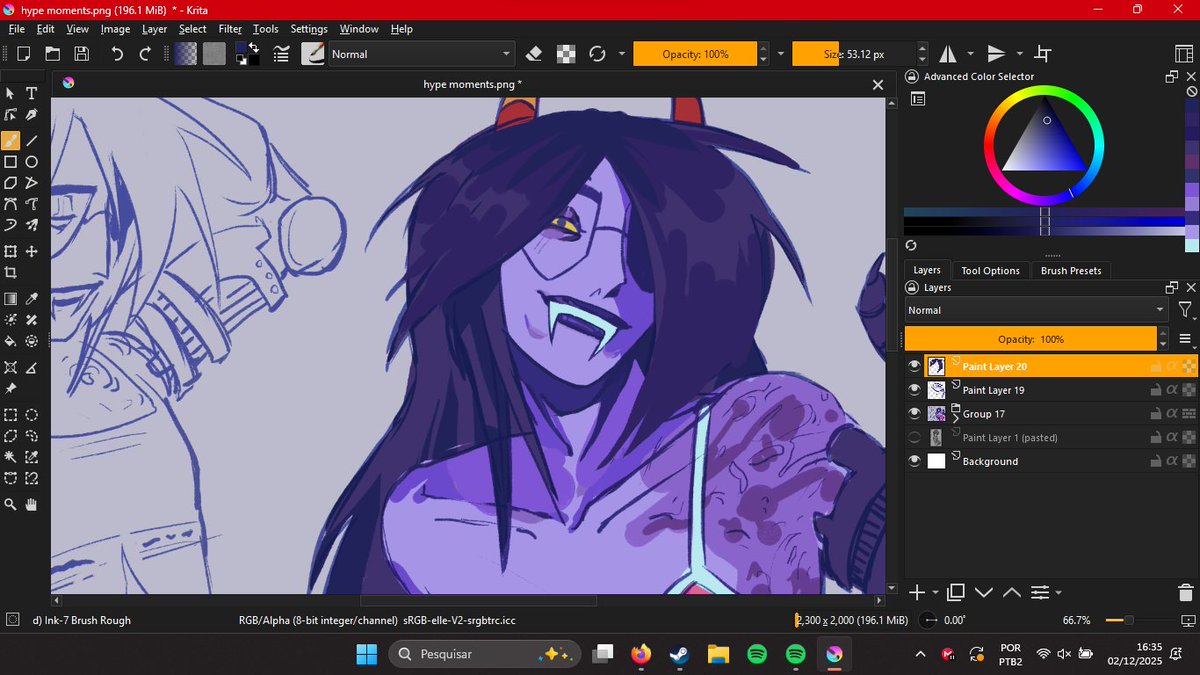This screenshot has width=1200, height=675.
Task: Open layer filter funnel menu
Action: 1185,310
